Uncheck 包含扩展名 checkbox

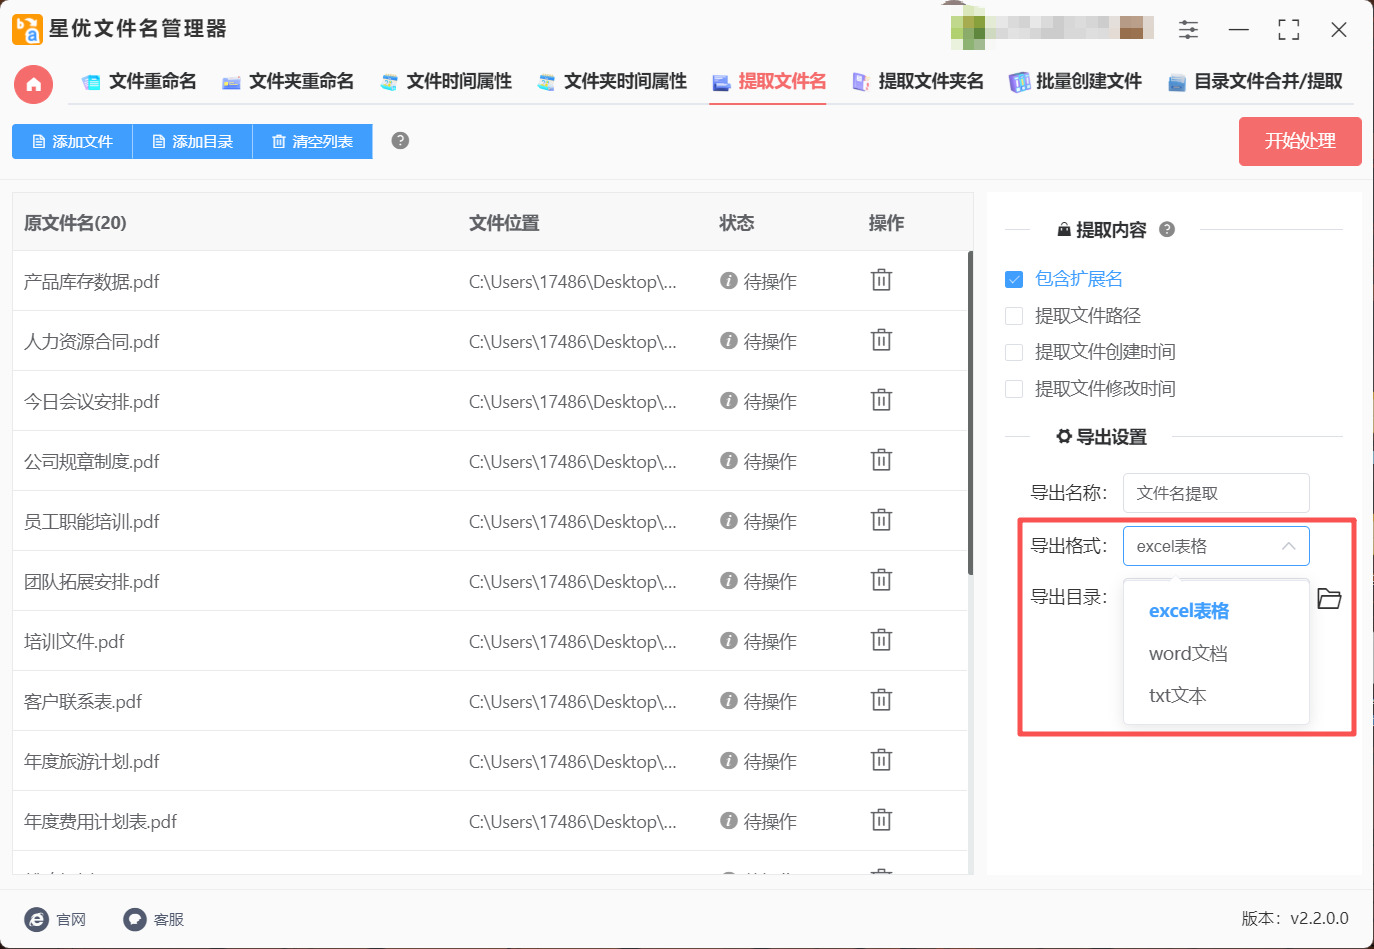tap(1014, 279)
